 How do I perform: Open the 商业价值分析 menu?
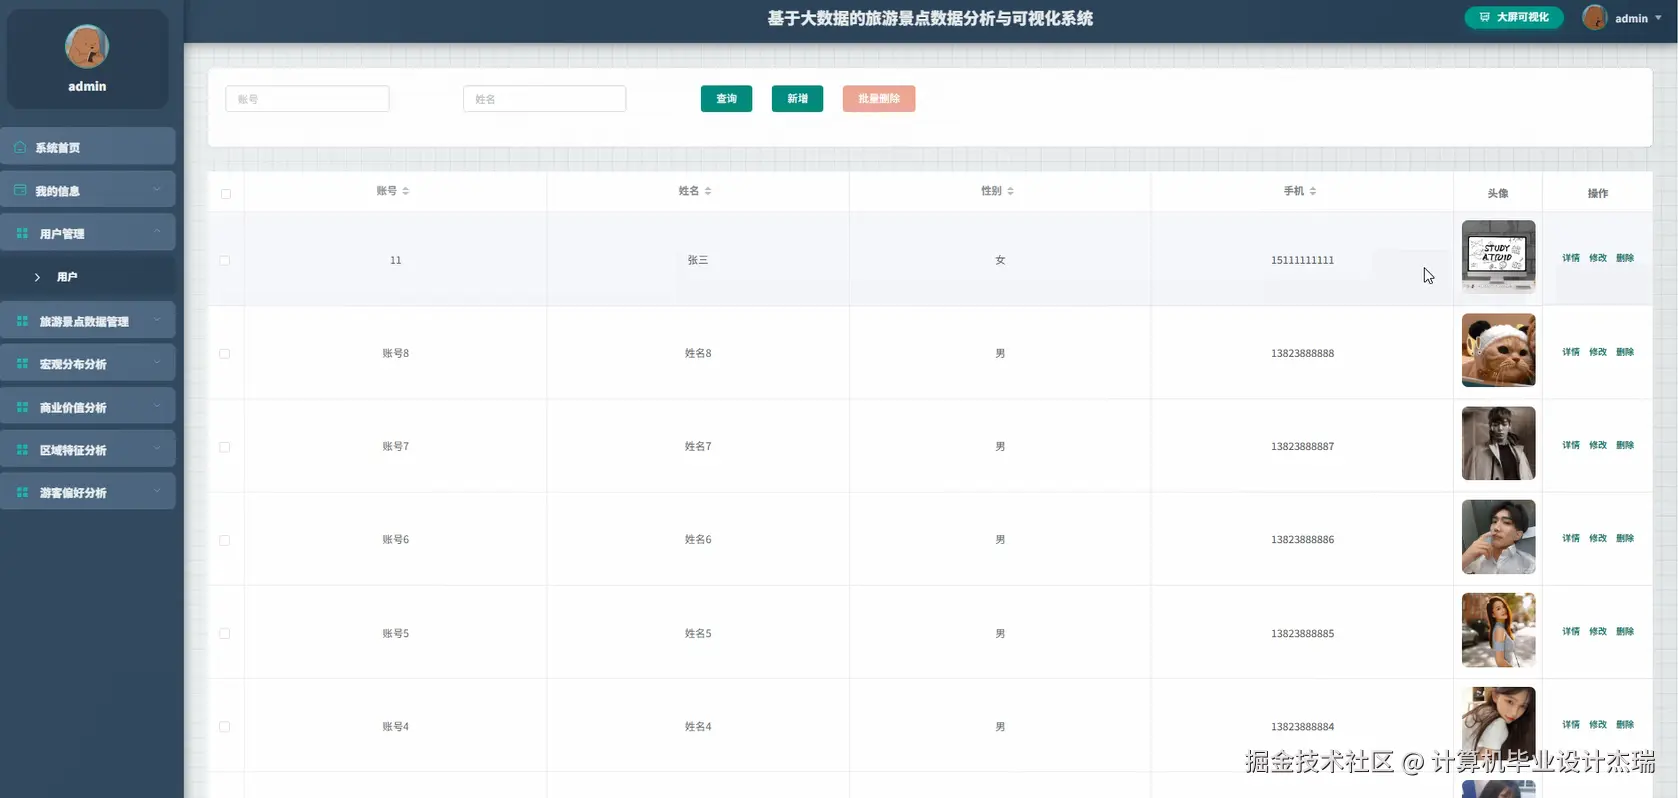click(x=88, y=407)
